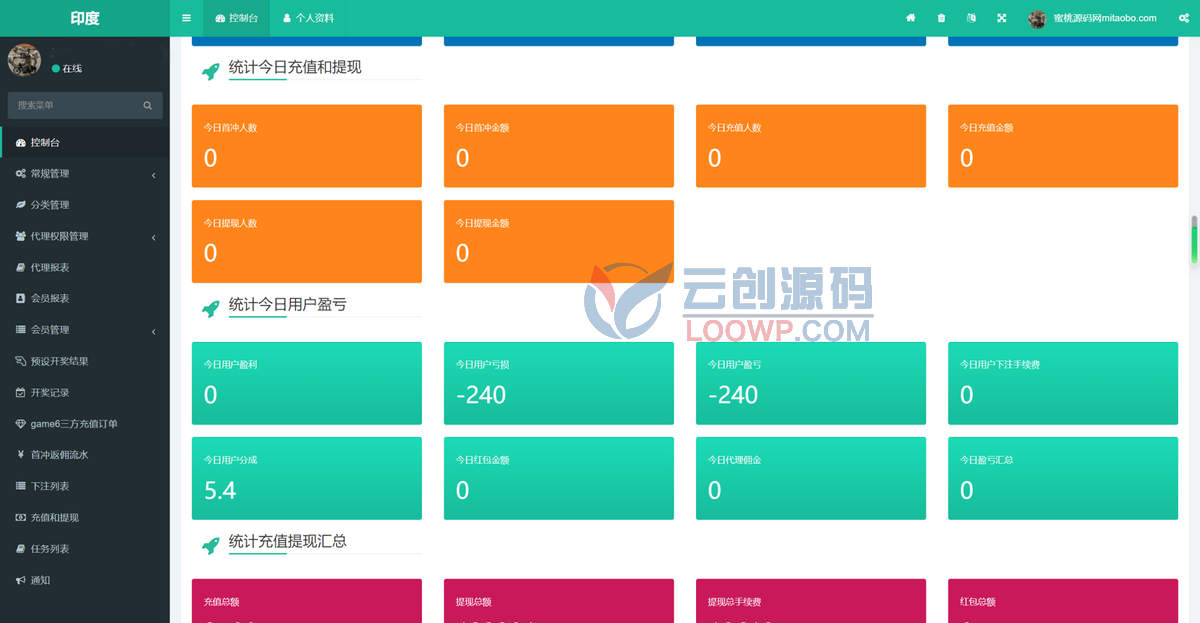The width and height of the screenshot is (1200, 623).
Task: Expand the 代理权限管理 submenu arrow
Action: (x=154, y=237)
